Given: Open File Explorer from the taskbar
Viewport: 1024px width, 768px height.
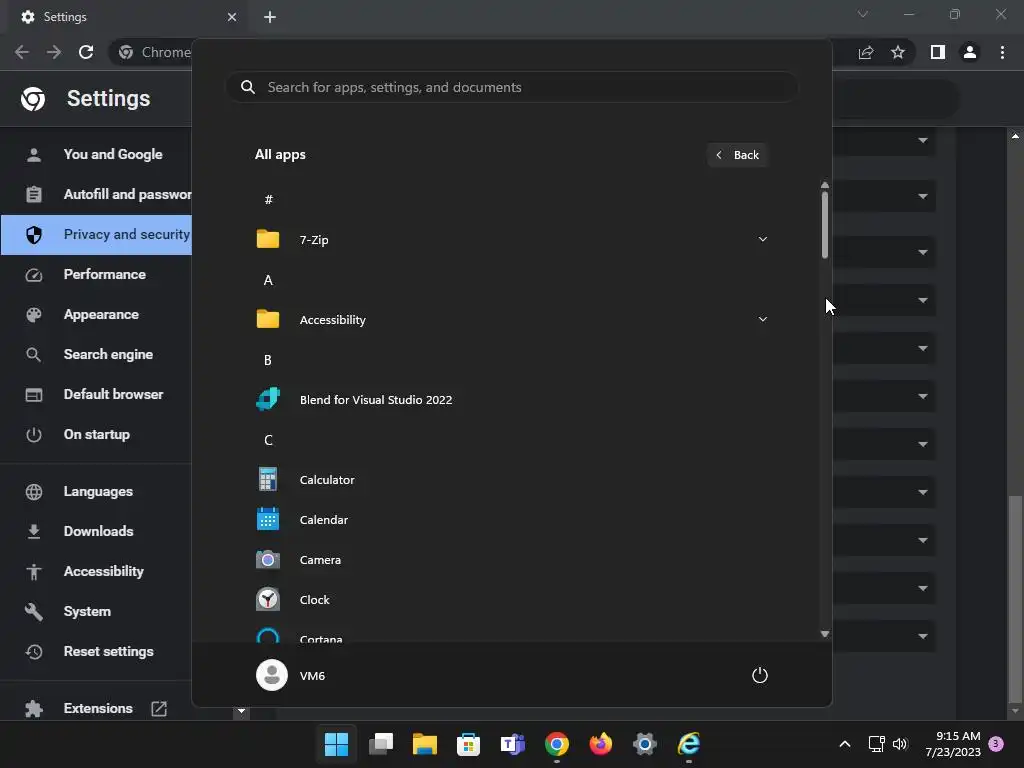Looking at the screenshot, I should tap(424, 744).
